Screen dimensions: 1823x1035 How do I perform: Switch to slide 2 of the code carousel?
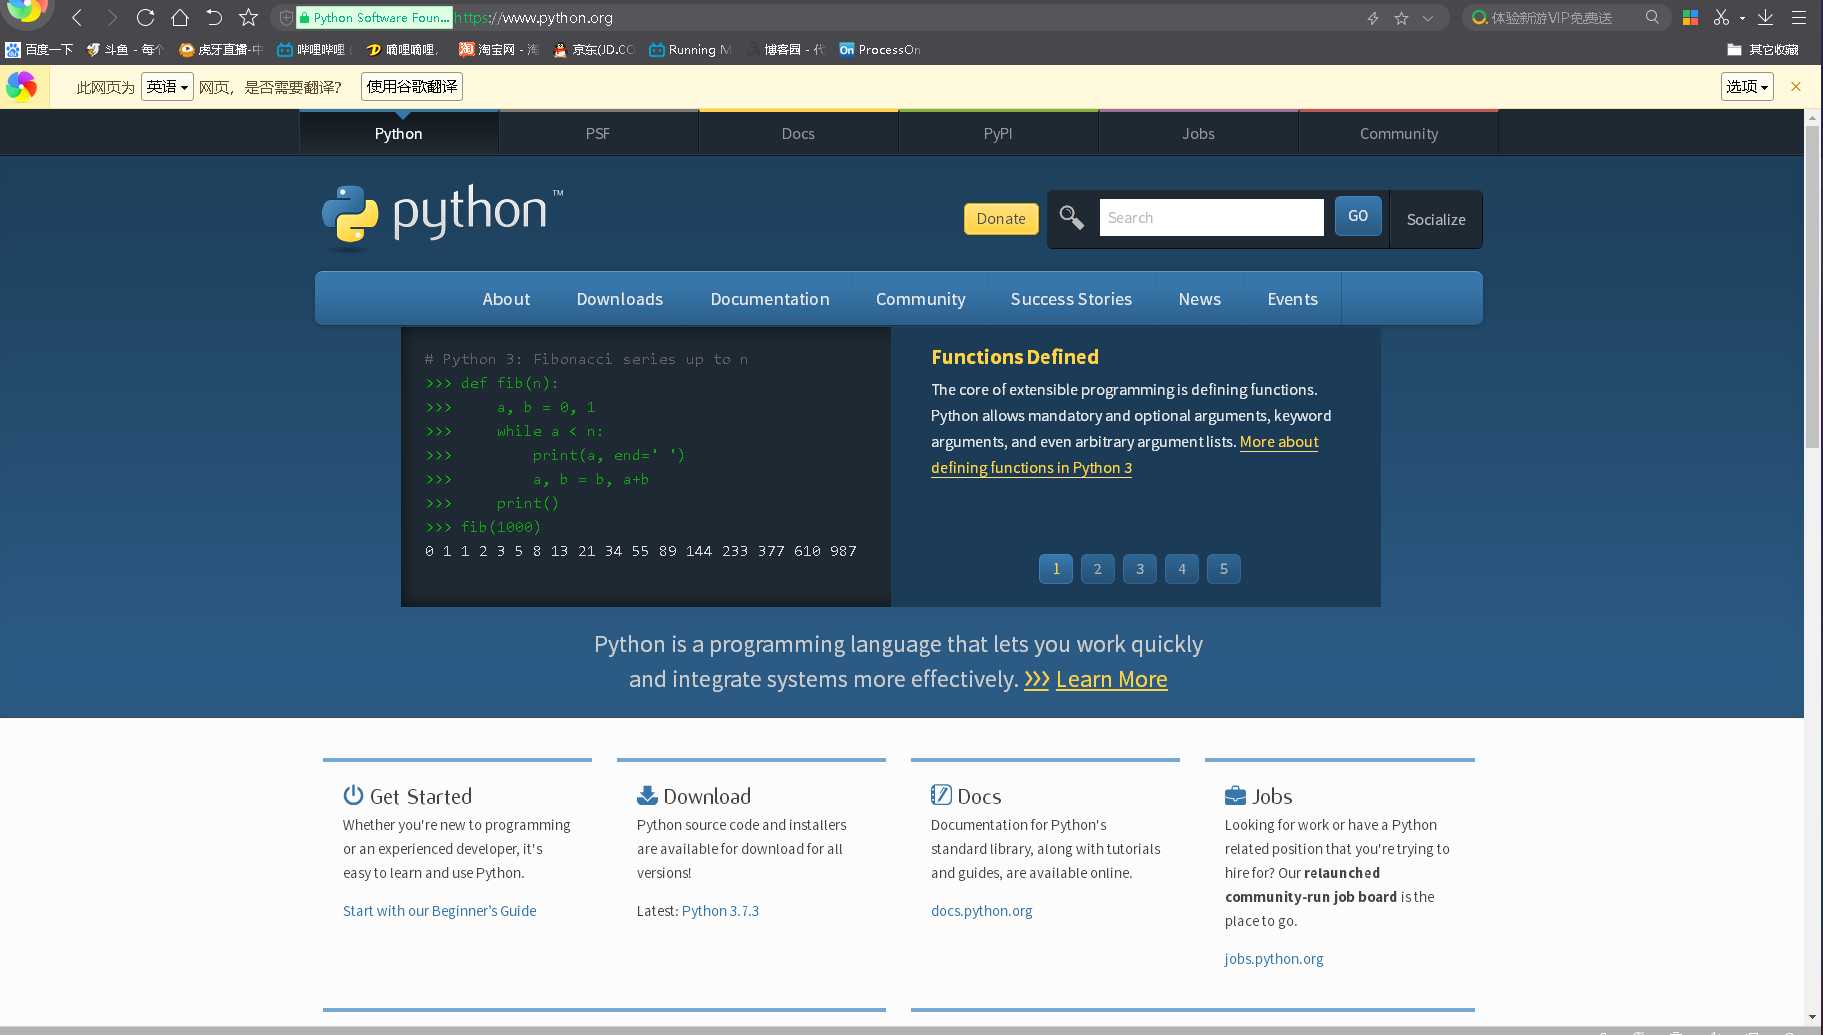[x=1098, y=569]
